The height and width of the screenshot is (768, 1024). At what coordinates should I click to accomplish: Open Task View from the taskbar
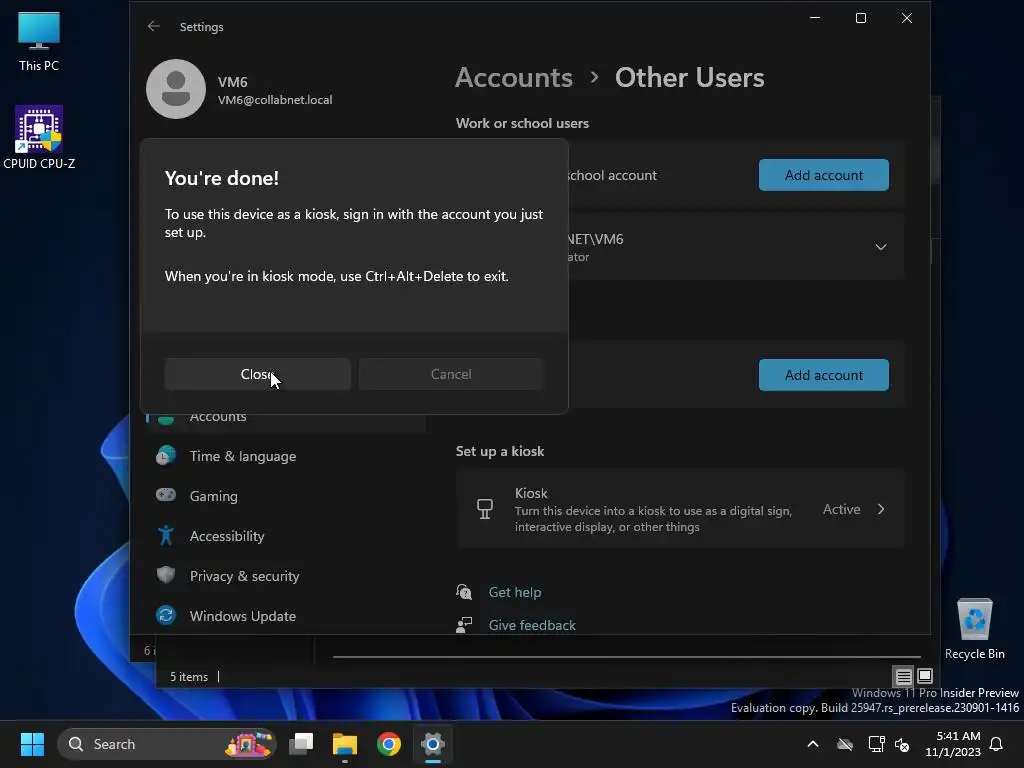point(301,744)
